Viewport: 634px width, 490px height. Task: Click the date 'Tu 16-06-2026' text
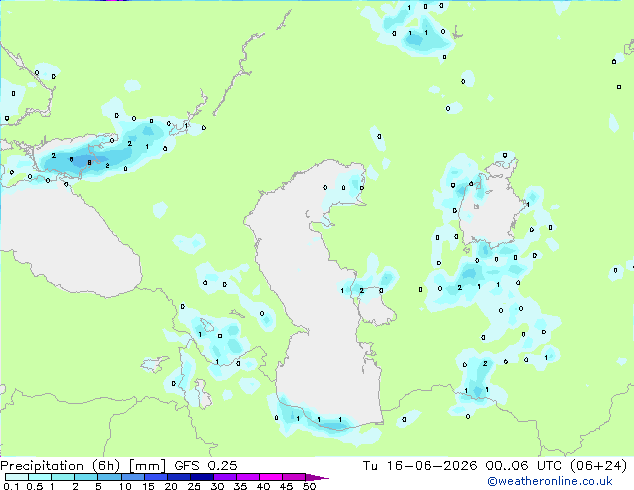tap(420, 466)
